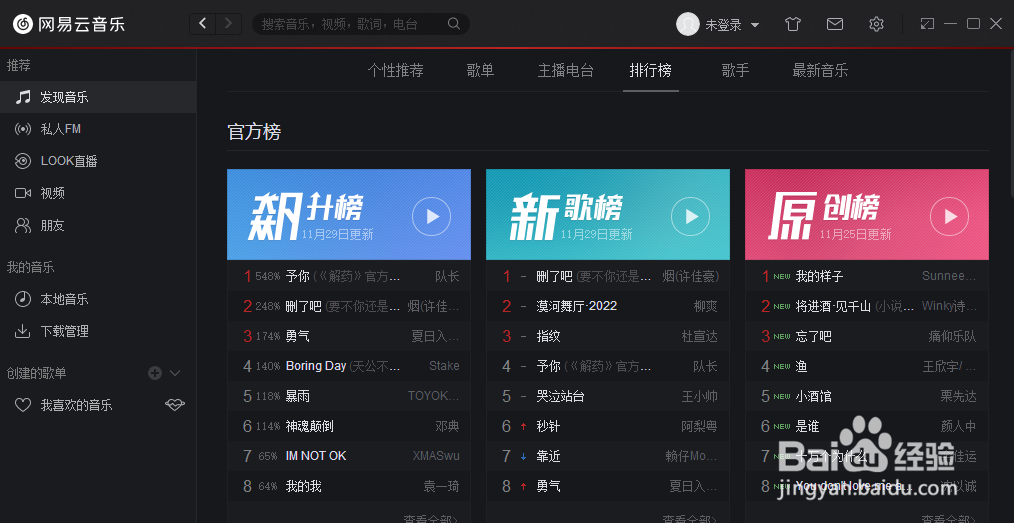Select 删了吧 ranked 1 in 新歌榜
1014x523 pixels.
point(608,276)
